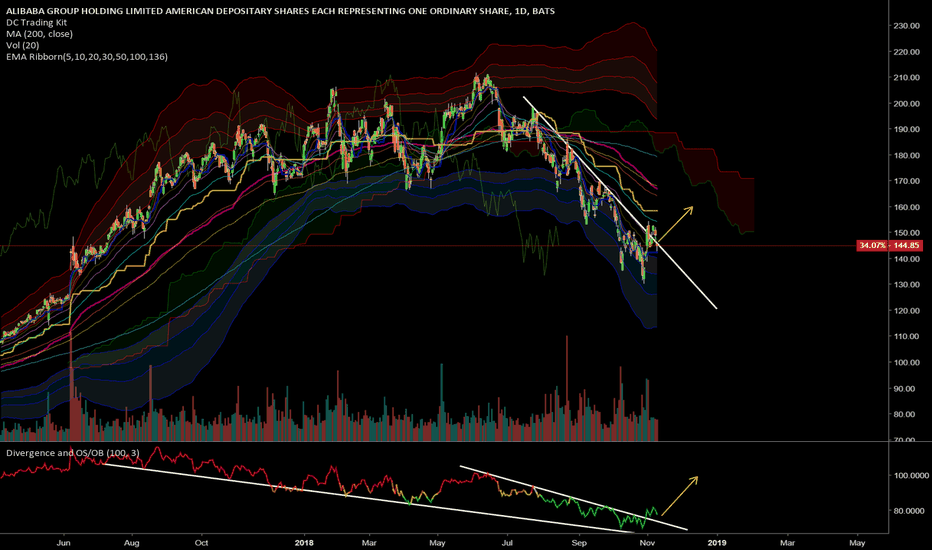Select the DC Trading Kit indicator label
Screen dimensions: 932x550
click(36, 23)
